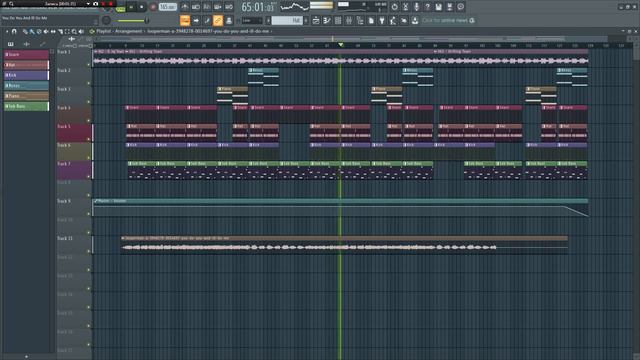640x360 pixels.
Task: Toggle the orange typing keyboard button
Action: [x=184, y=20]
